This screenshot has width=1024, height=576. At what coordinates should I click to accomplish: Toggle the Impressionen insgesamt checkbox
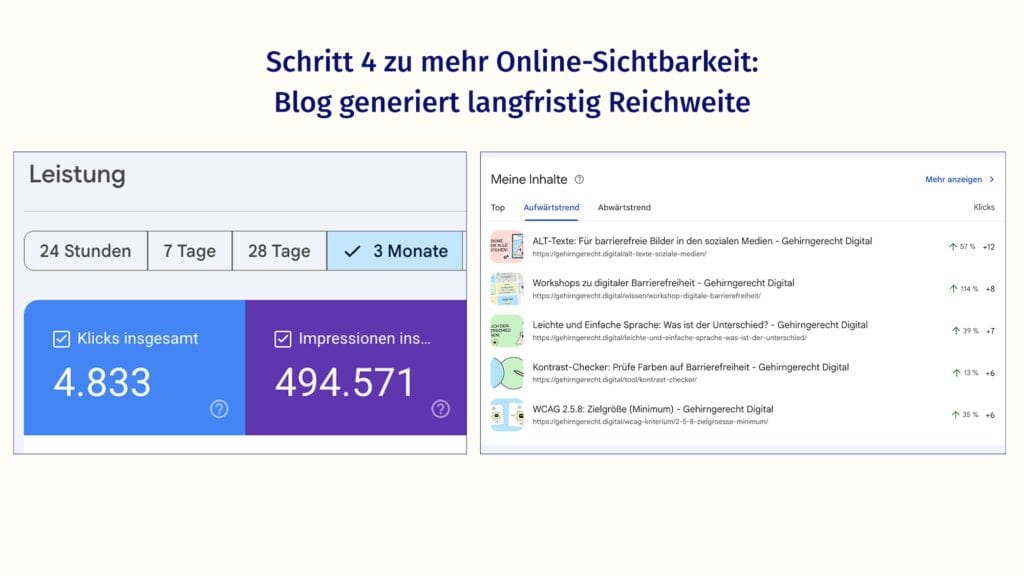[x=283, y=339]
